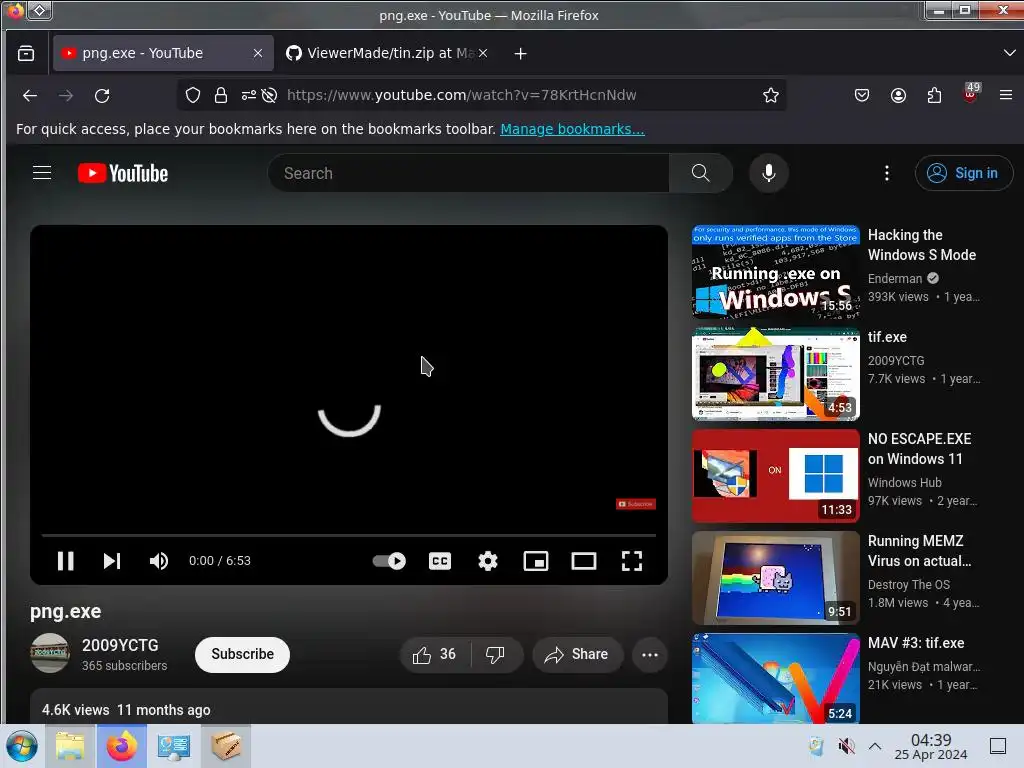Show tracking protection shield info
Viewport: 1024px width, 768px height.
[x=193, y=95]
